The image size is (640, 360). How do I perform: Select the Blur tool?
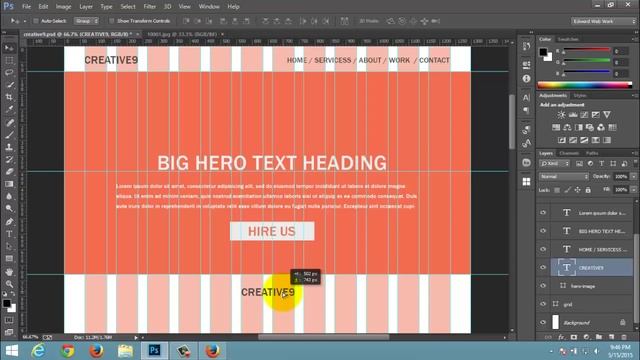[9, 196]
